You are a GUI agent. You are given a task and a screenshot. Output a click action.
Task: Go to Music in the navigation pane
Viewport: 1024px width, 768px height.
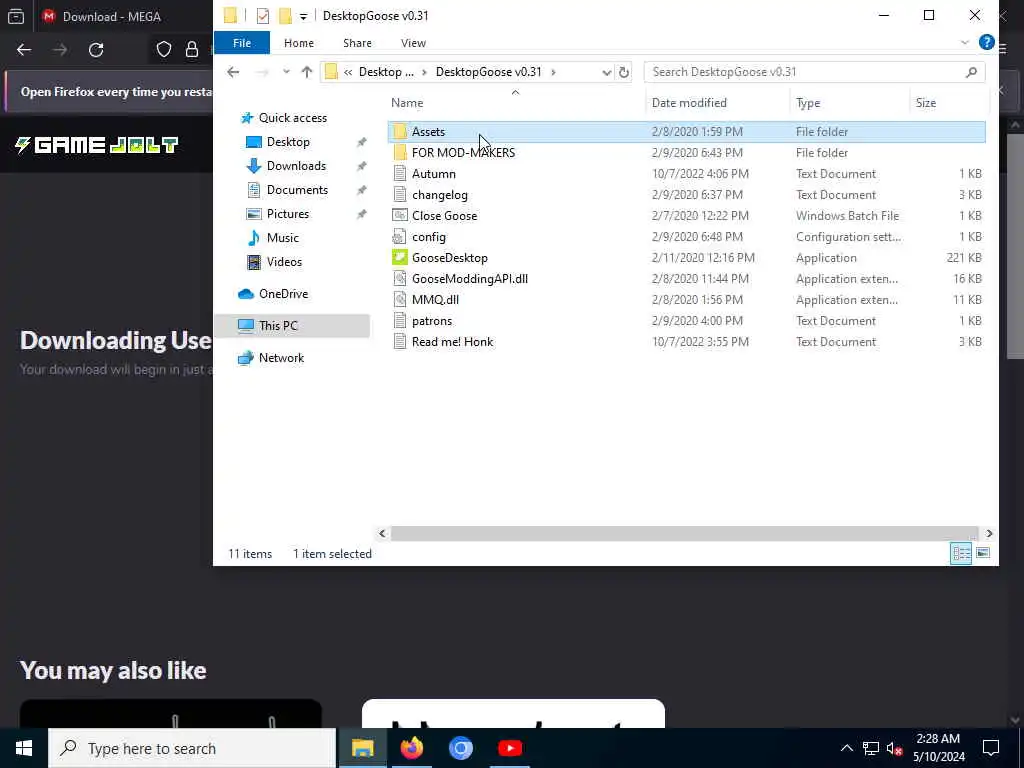[282, 238]
